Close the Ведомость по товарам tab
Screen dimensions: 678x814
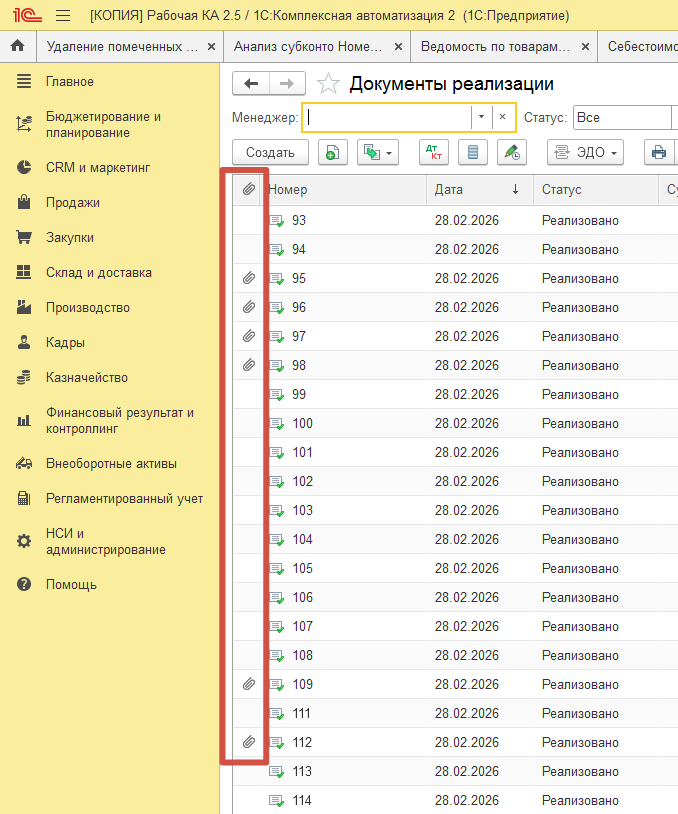coord(585,47)
